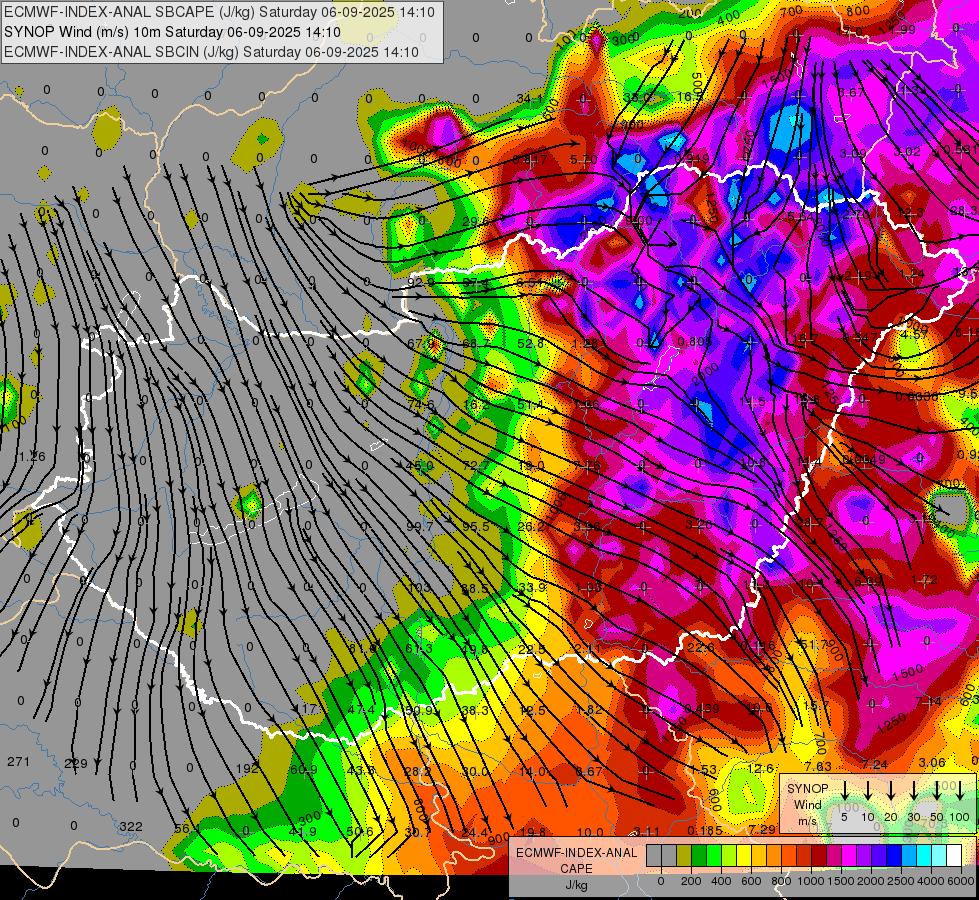Click the '50.6' value on the map
The height and width of the screenshot is (900, 979).
[360, 831]
